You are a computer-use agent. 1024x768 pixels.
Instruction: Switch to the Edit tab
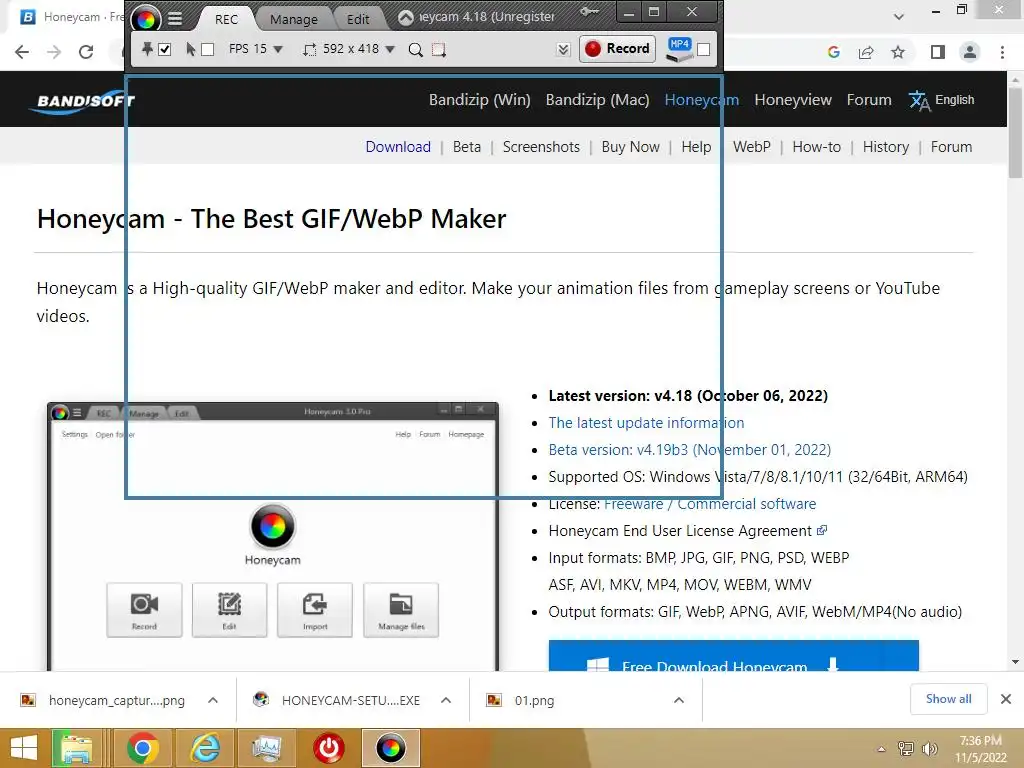(358, 20)
